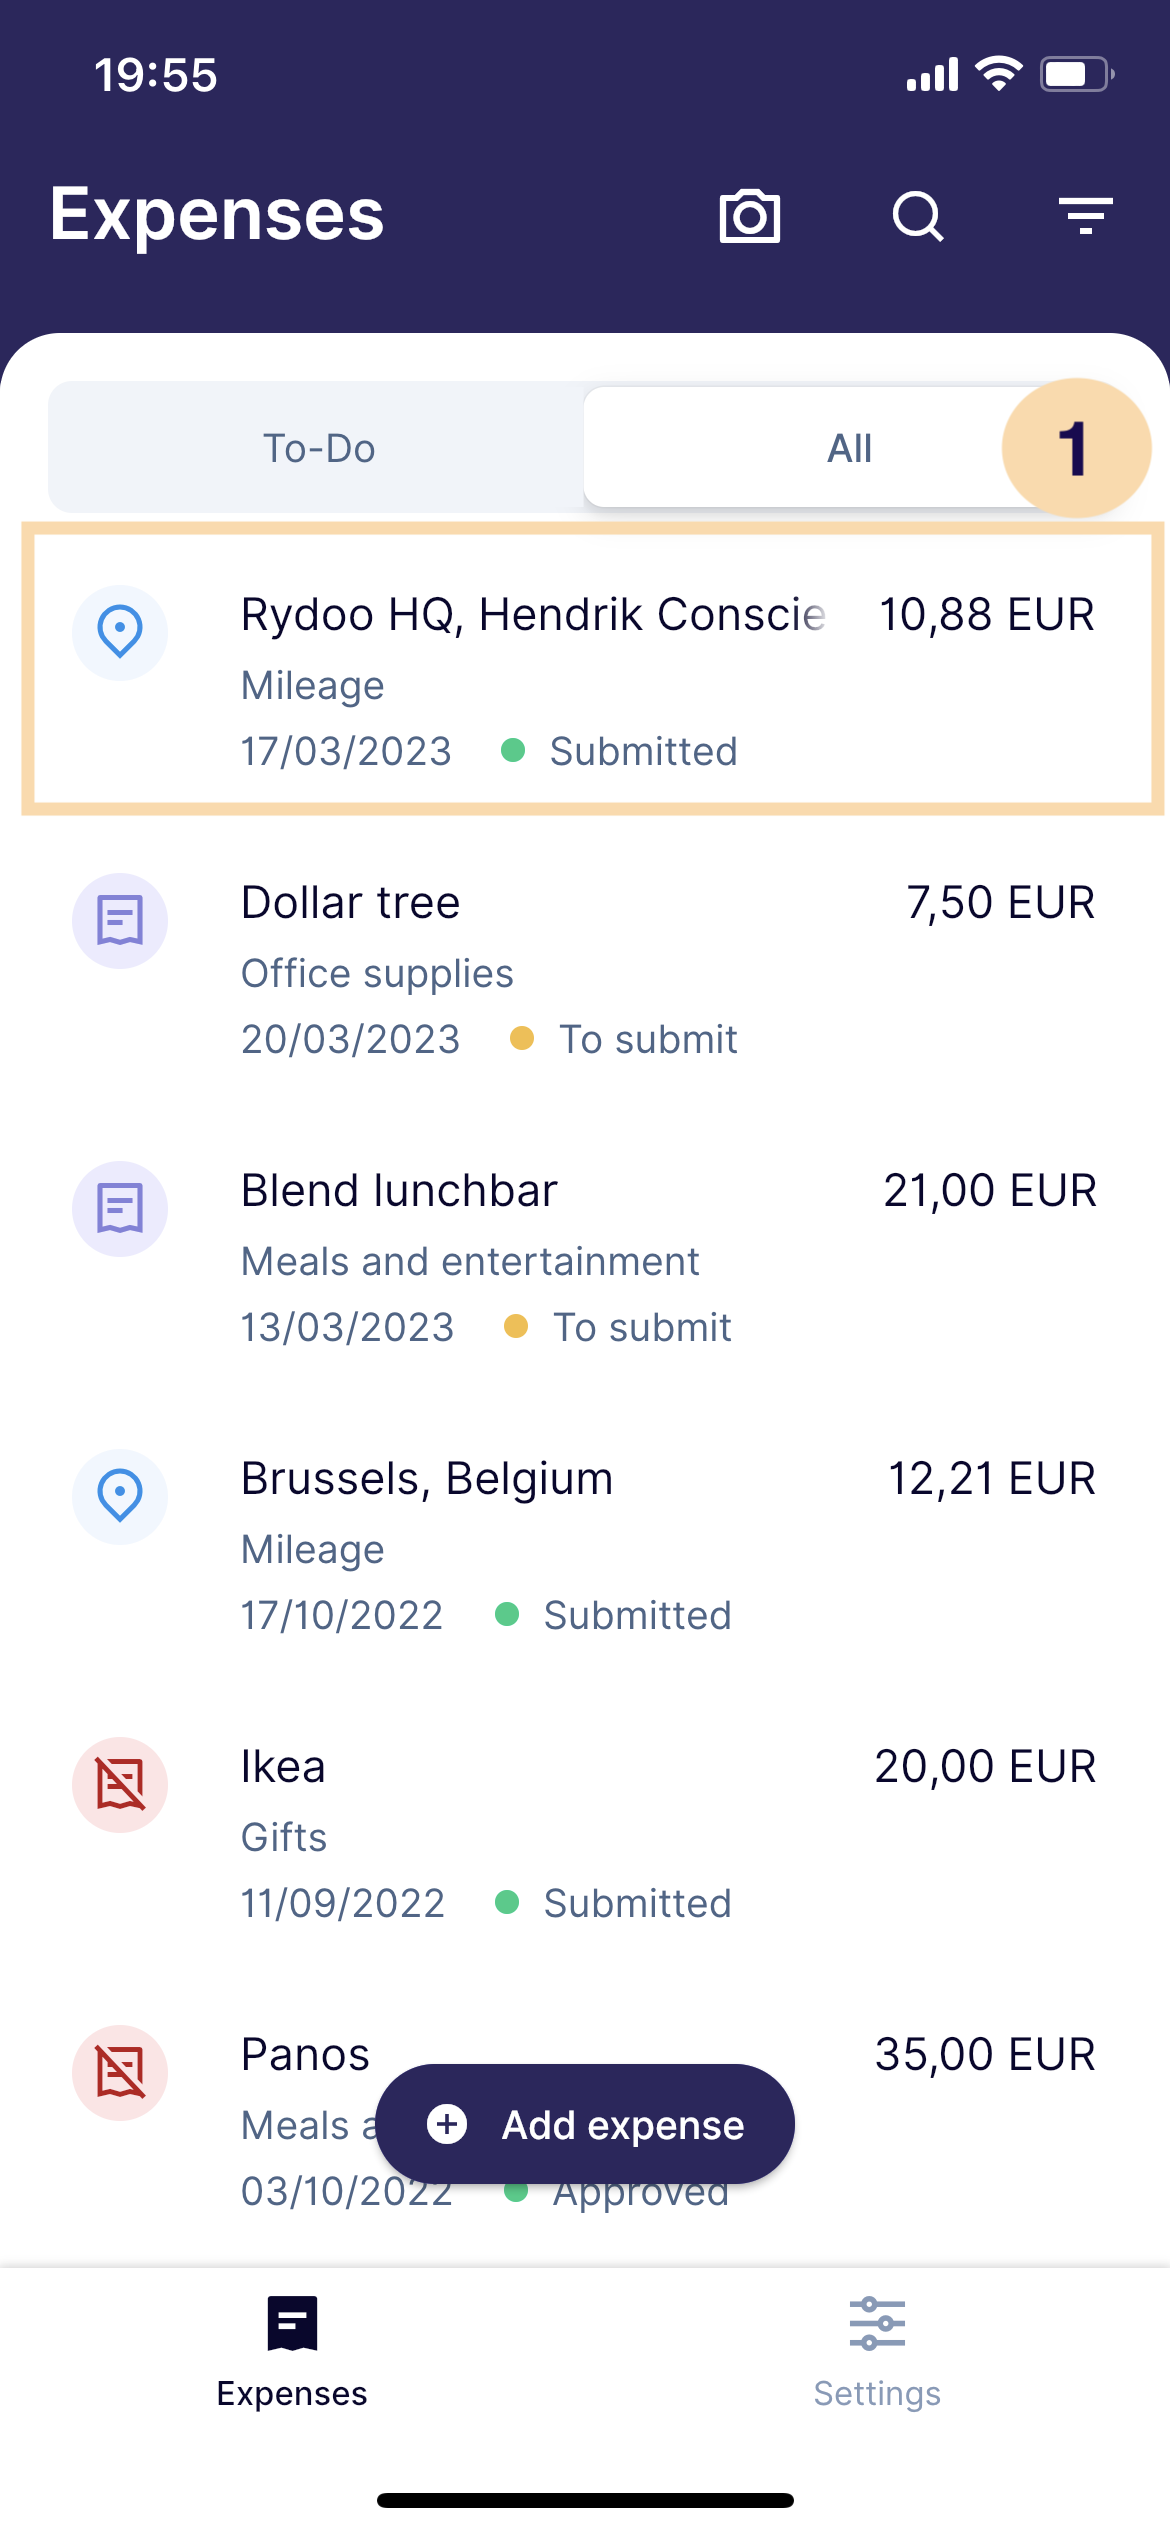Image resolution: width=1170 pixels, height=2532 pixels.
Task: Tap the missing-receipt icon next to Ikea
Action: click(x=120, y=1785)
